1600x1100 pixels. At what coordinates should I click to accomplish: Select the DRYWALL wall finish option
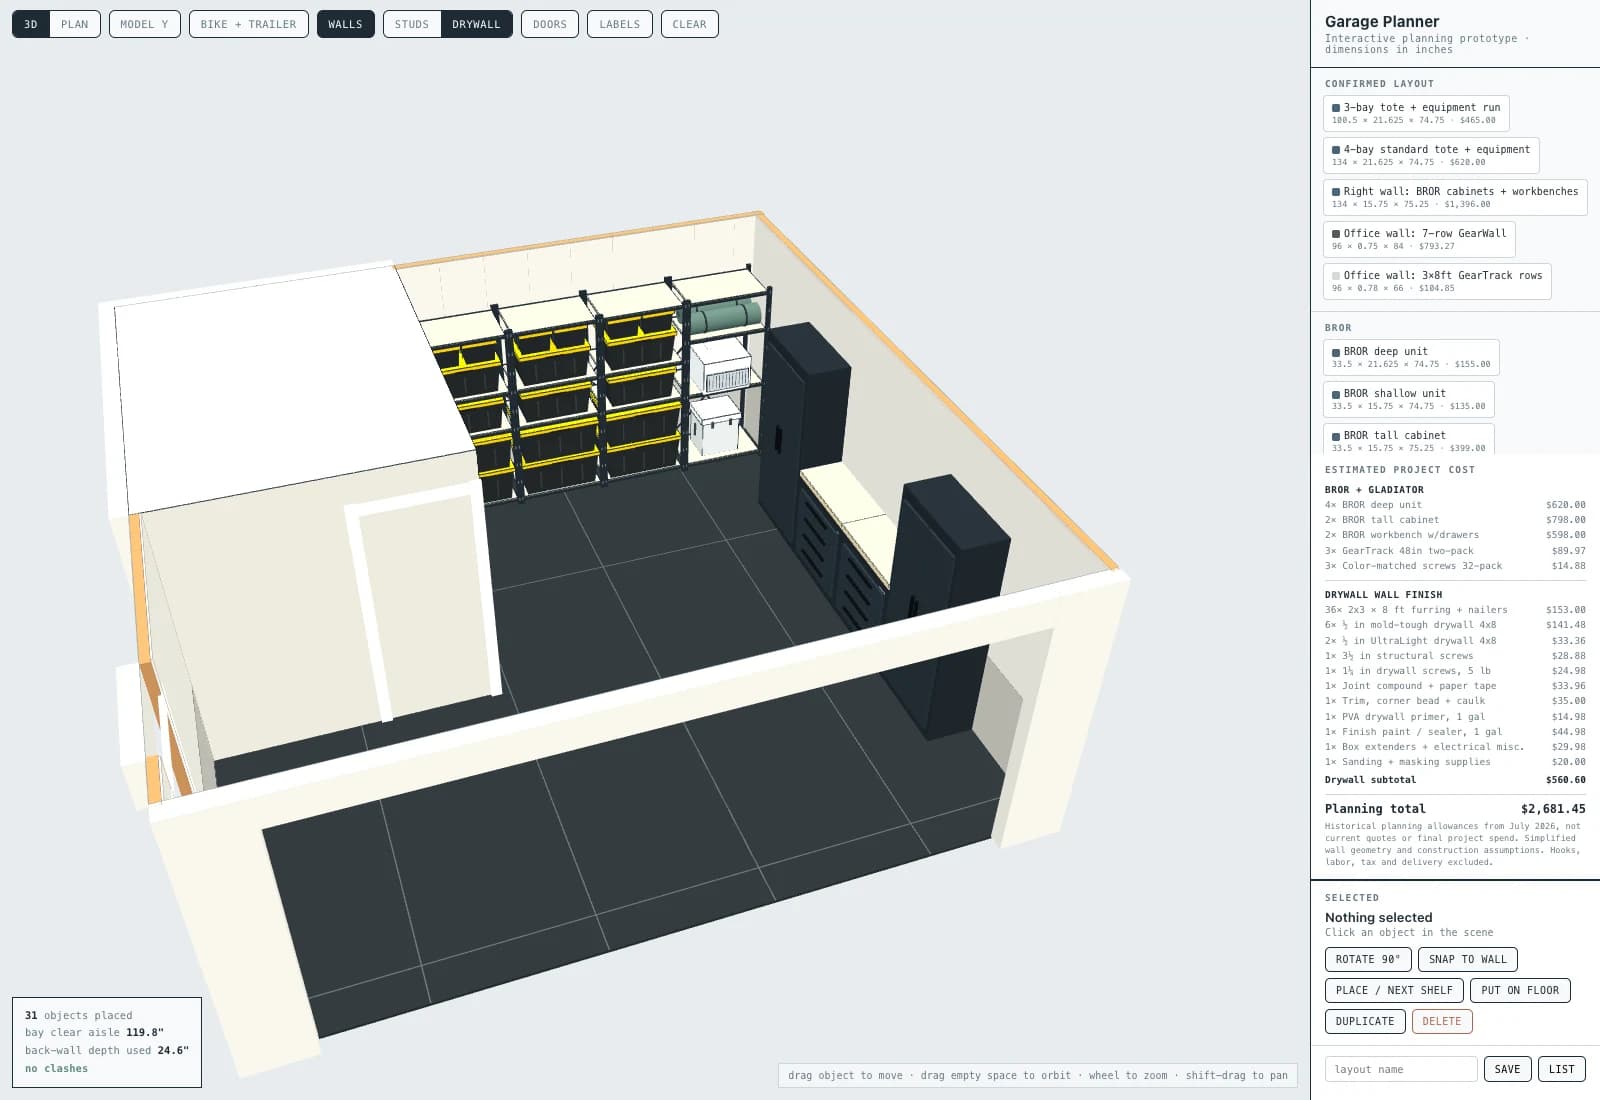(476, 24)
